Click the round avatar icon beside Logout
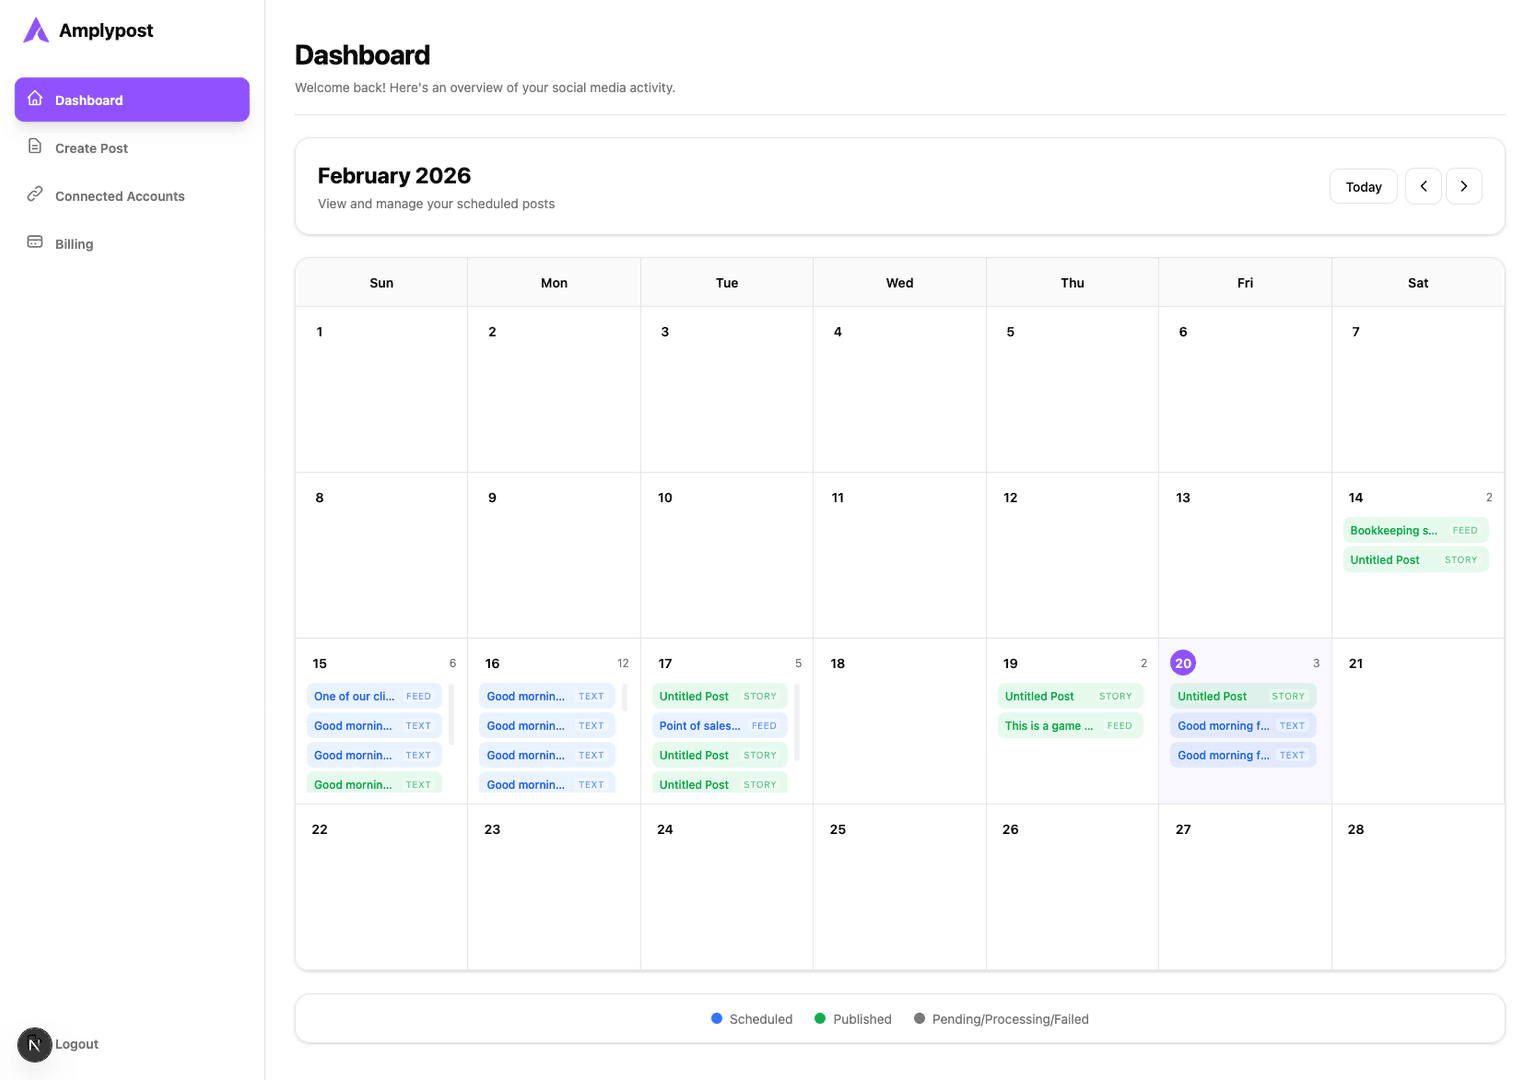This screenshot has height=1080, width=1535. pyautogui.click(x=34, y=1044)
